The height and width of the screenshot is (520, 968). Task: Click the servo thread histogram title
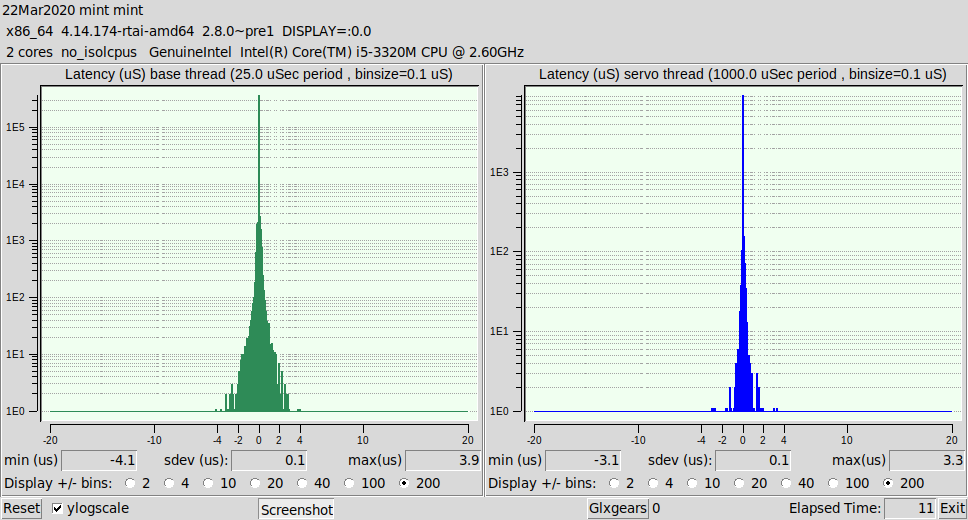coord(743,75)
